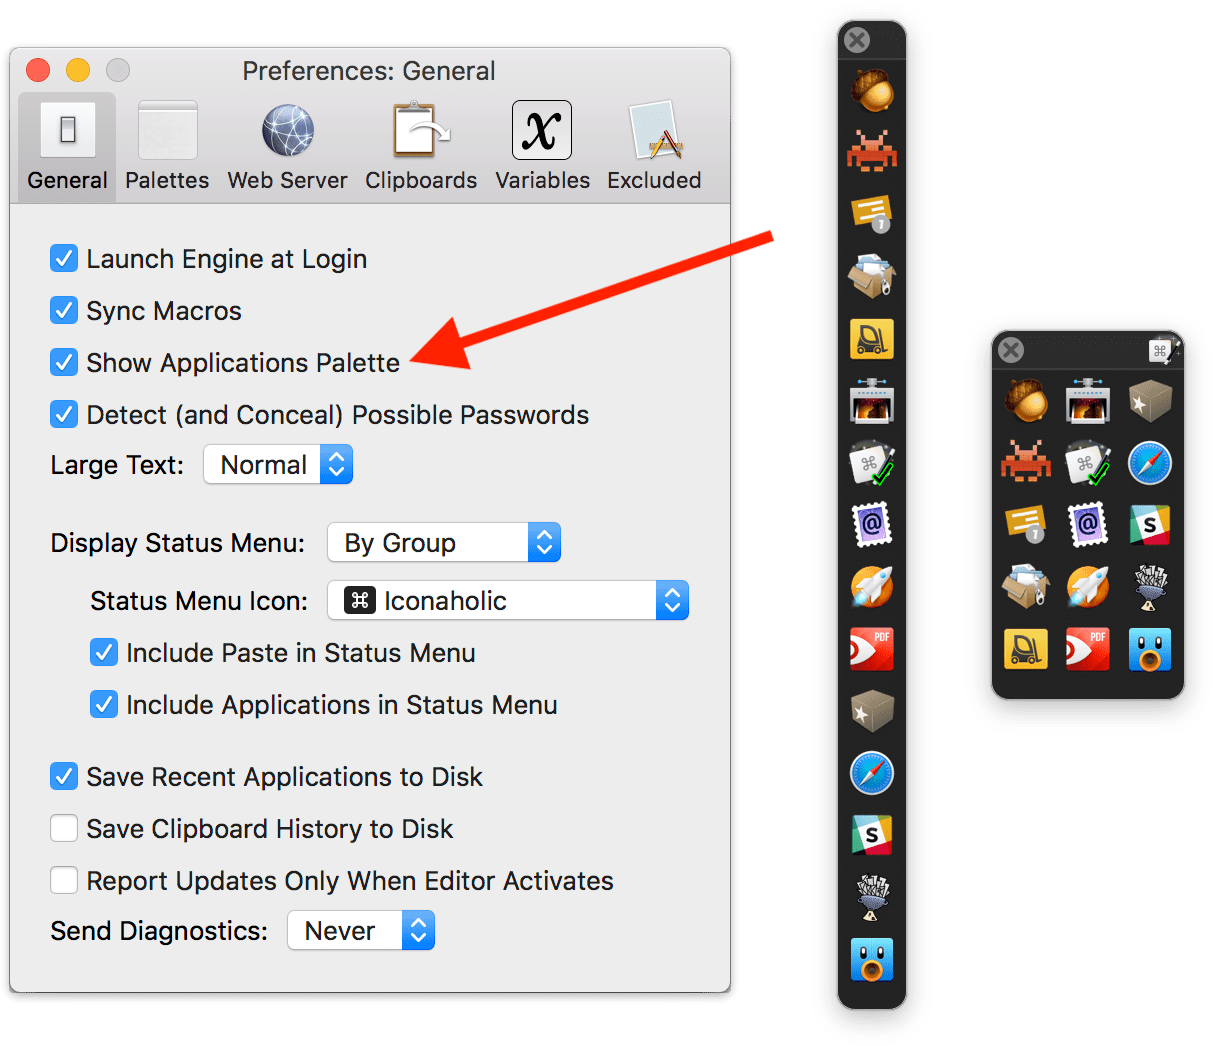Open ForkLift in the three-column grid palette
Viewport: 1213px width, 1046px height.
(x=1026, y=649)
